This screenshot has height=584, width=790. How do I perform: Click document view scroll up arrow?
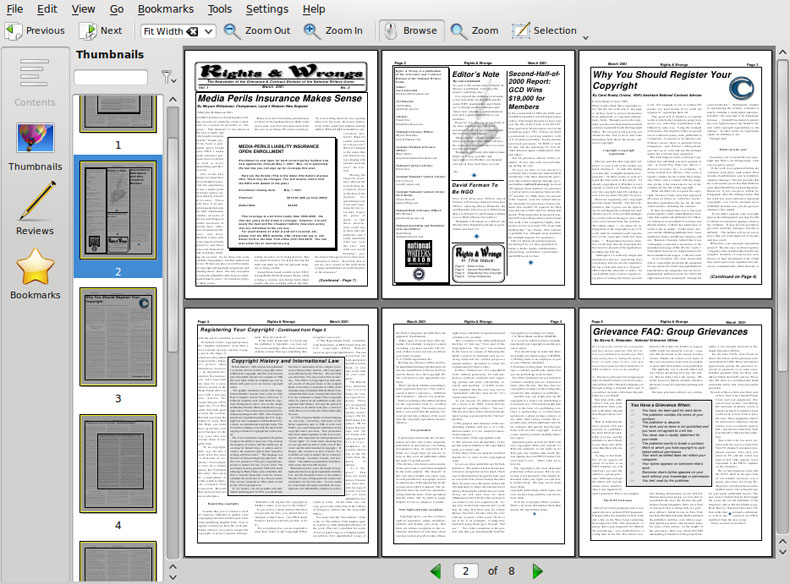click(782, 52)
